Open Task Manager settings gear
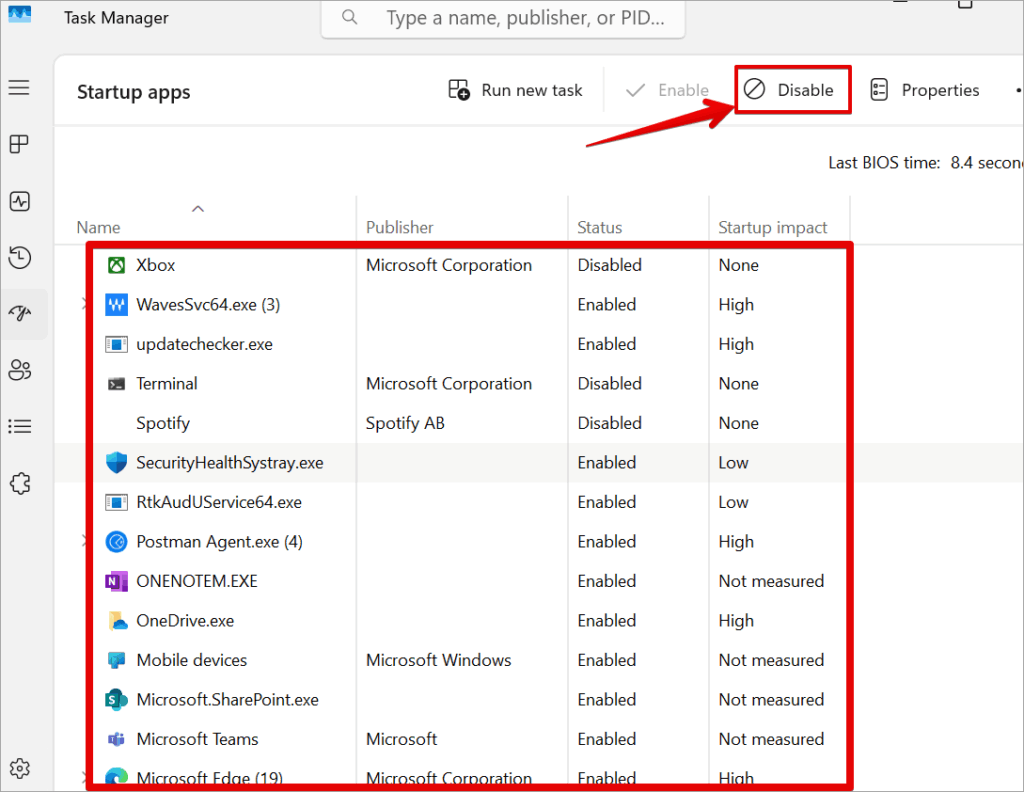This screenshot has height=792, width=1024. [x=20, y=768]
